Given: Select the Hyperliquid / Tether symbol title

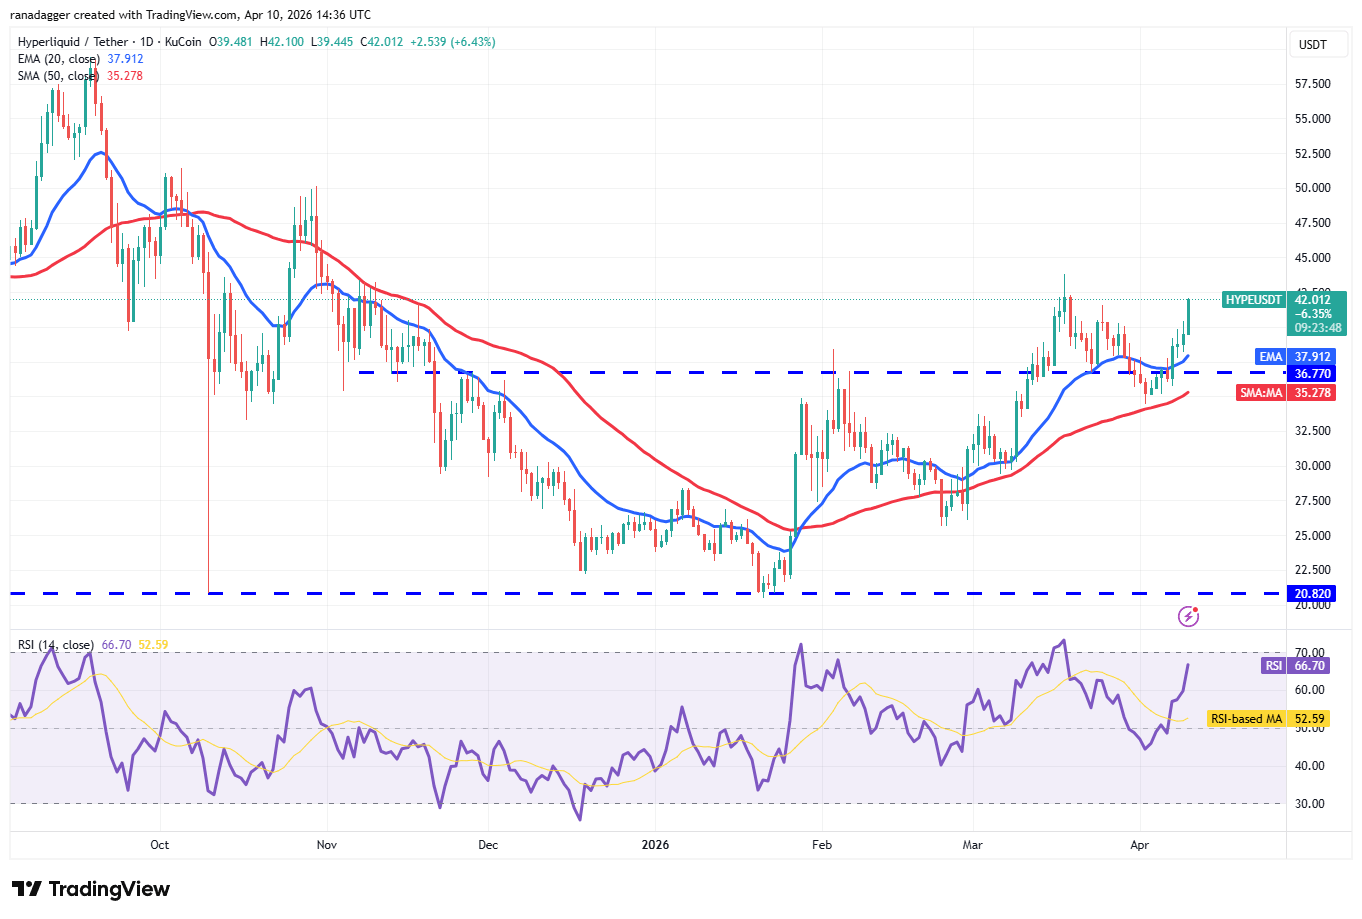Looking at the screenshot, I should [73, 42].
